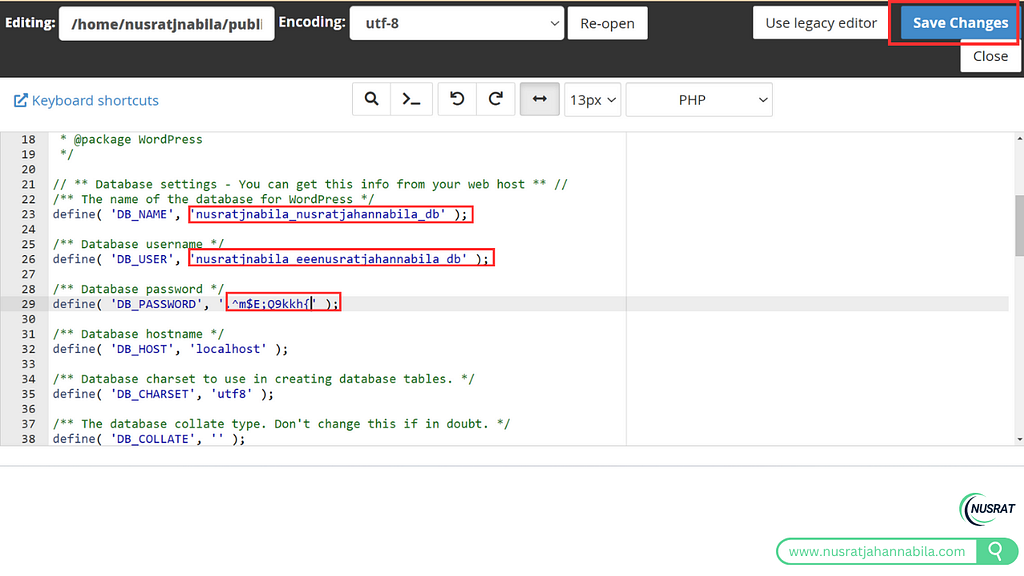1024x576 pixels.
Task: Click the 'Database password' comment line
Action: [x=138, y=289]
